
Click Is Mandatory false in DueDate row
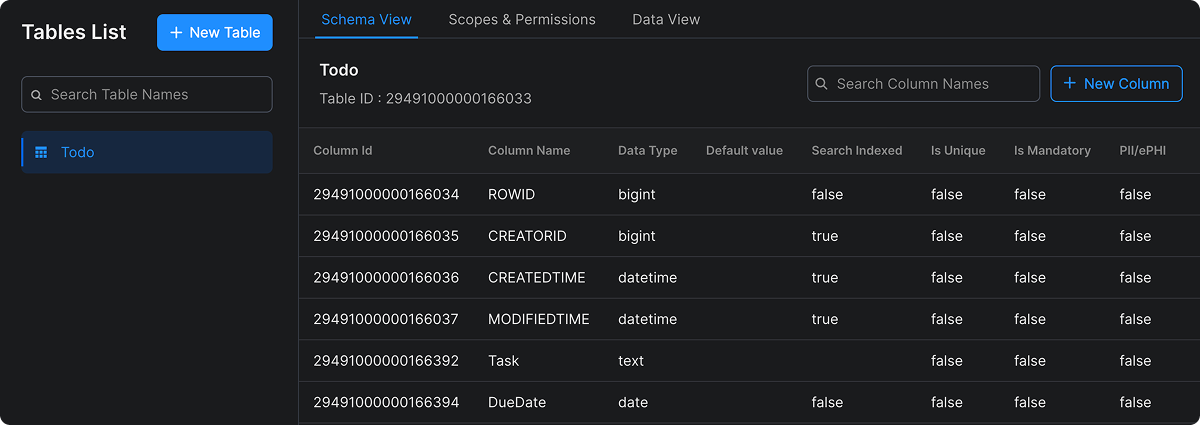pyautogui.click(x=1030, y=402)
